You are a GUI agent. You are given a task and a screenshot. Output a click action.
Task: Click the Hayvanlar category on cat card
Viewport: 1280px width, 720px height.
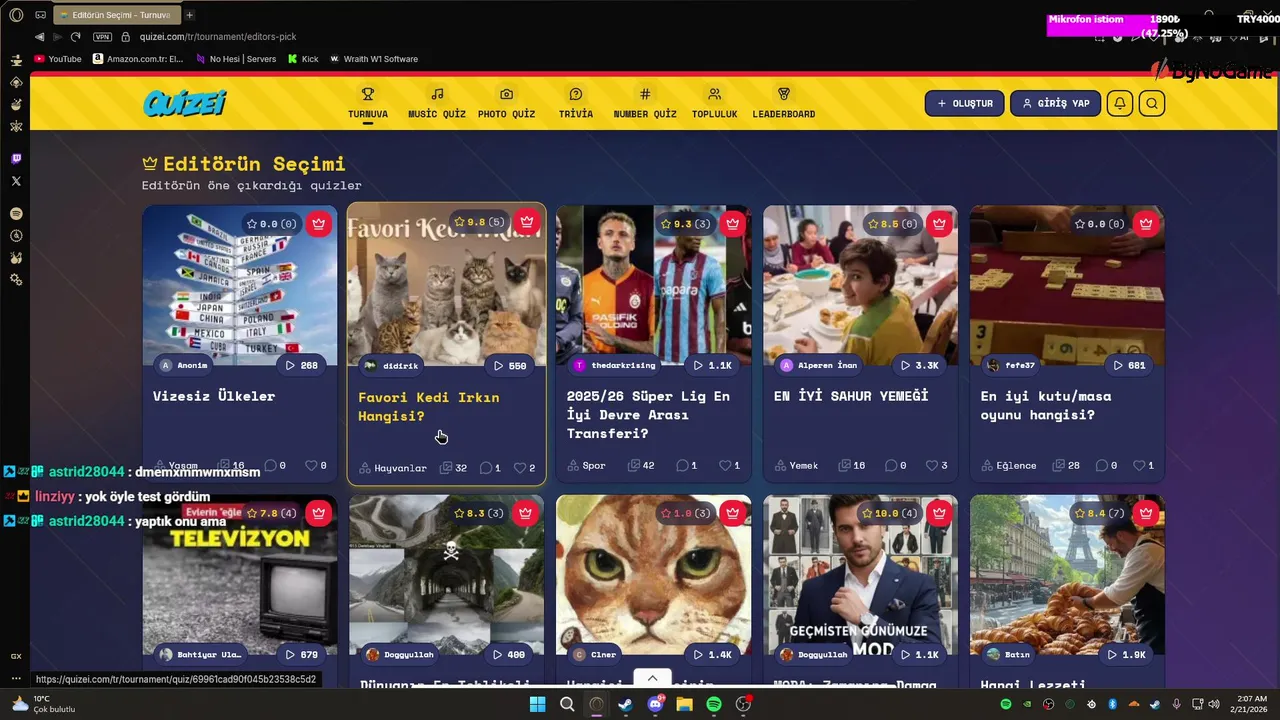393,468
